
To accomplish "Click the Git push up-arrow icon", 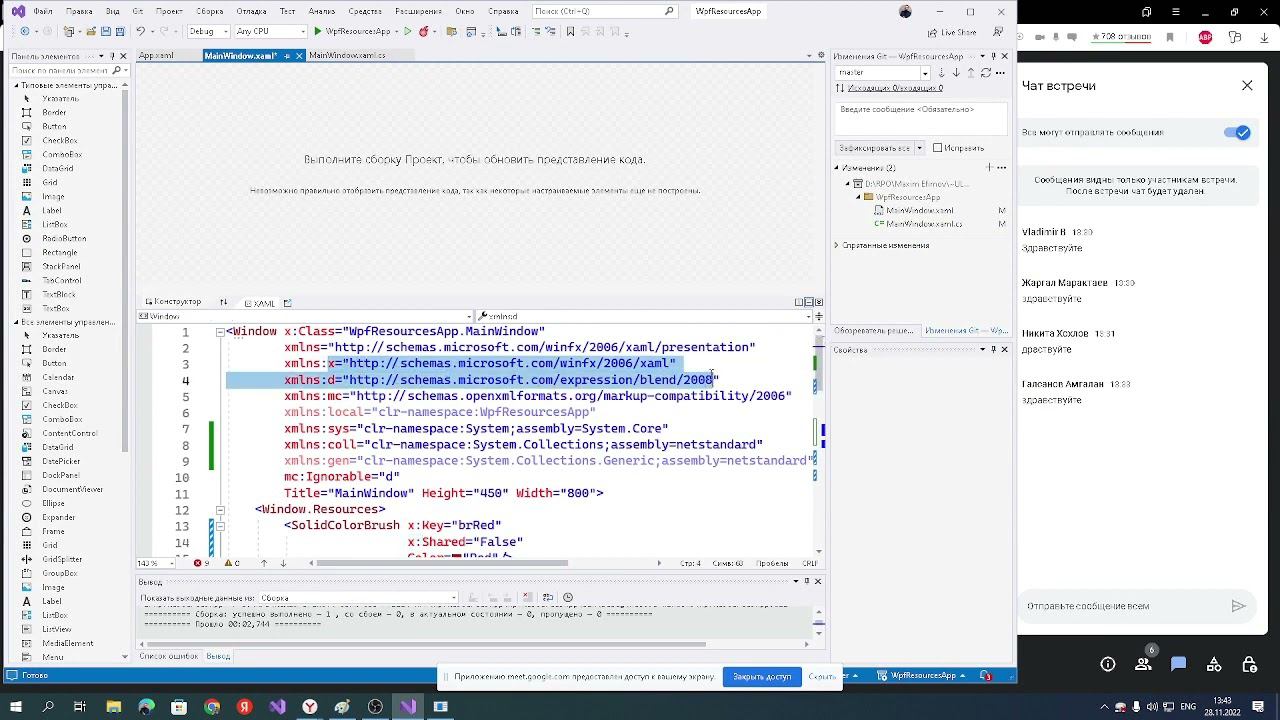I will (x=970, y=73).
